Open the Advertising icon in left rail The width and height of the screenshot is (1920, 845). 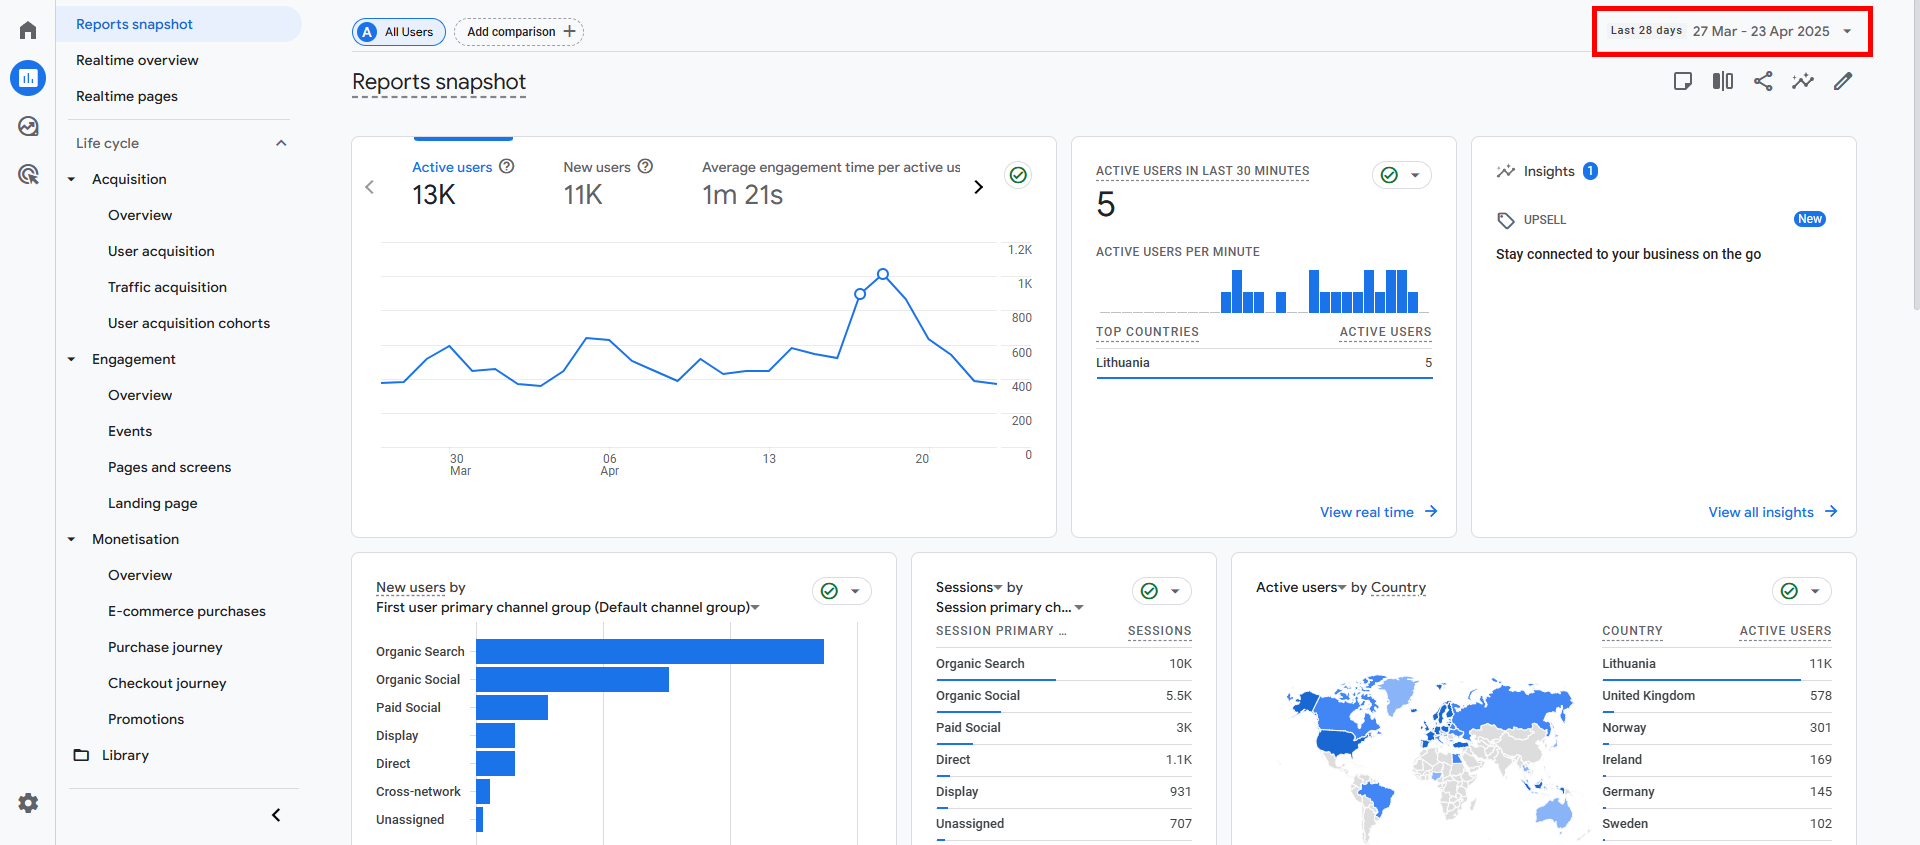point(28,175)
